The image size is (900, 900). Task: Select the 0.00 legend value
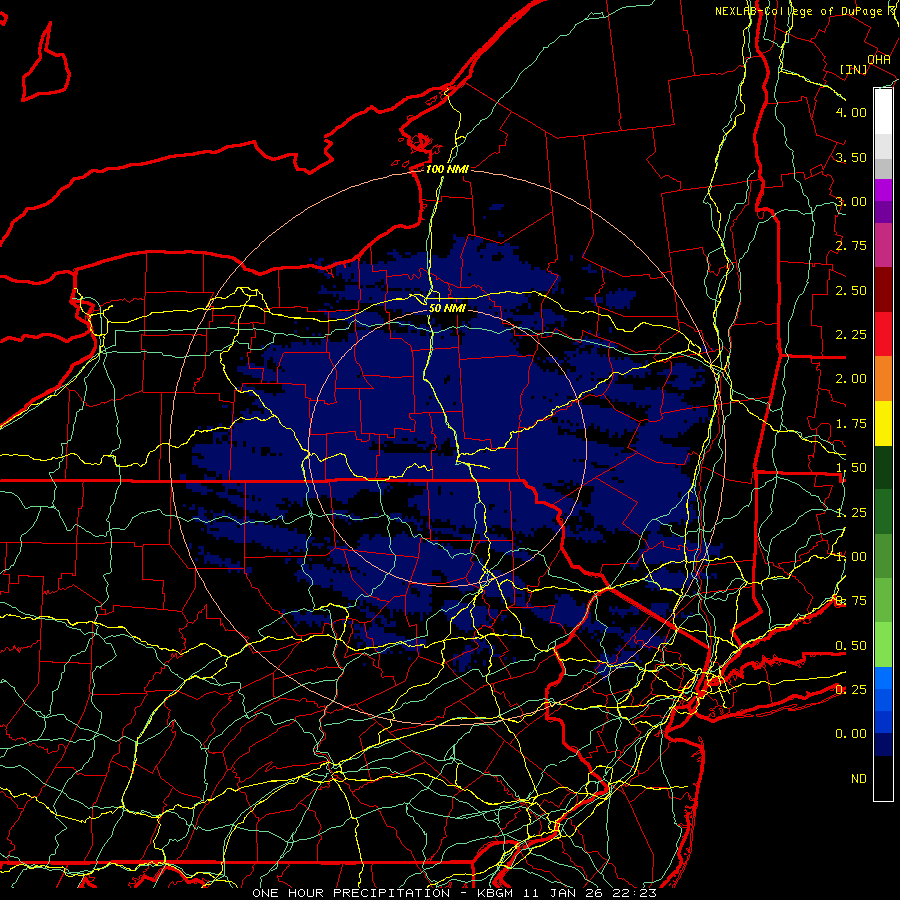[851, 734]
